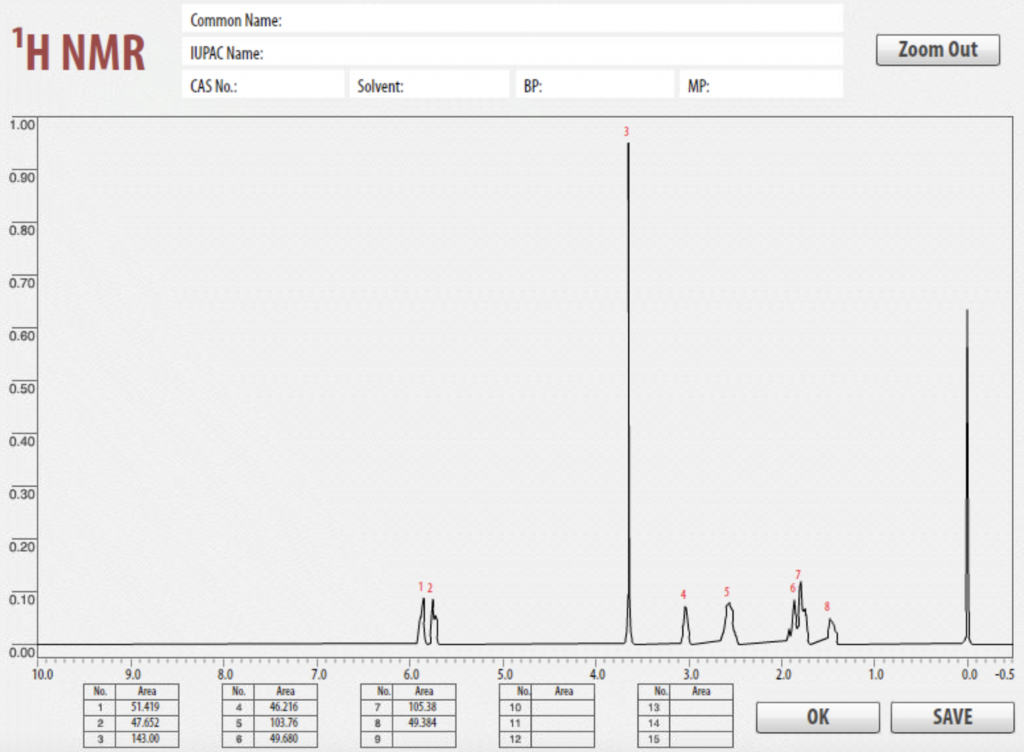Select area cell for peak 11
Image resolution: width=1024 pixels, height=752 pixels.
pyautogui.click(x=562, y=723)
